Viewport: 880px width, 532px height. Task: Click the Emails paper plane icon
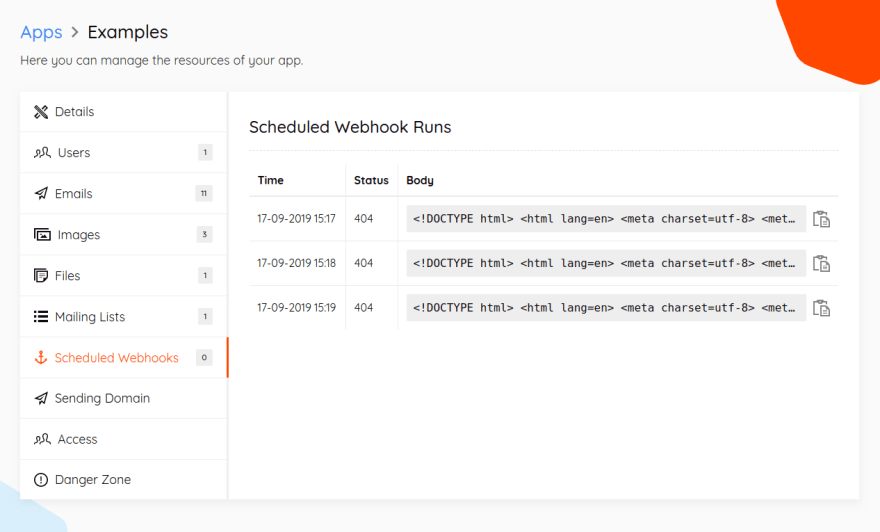pyautogui.click(x=41, y=194)
